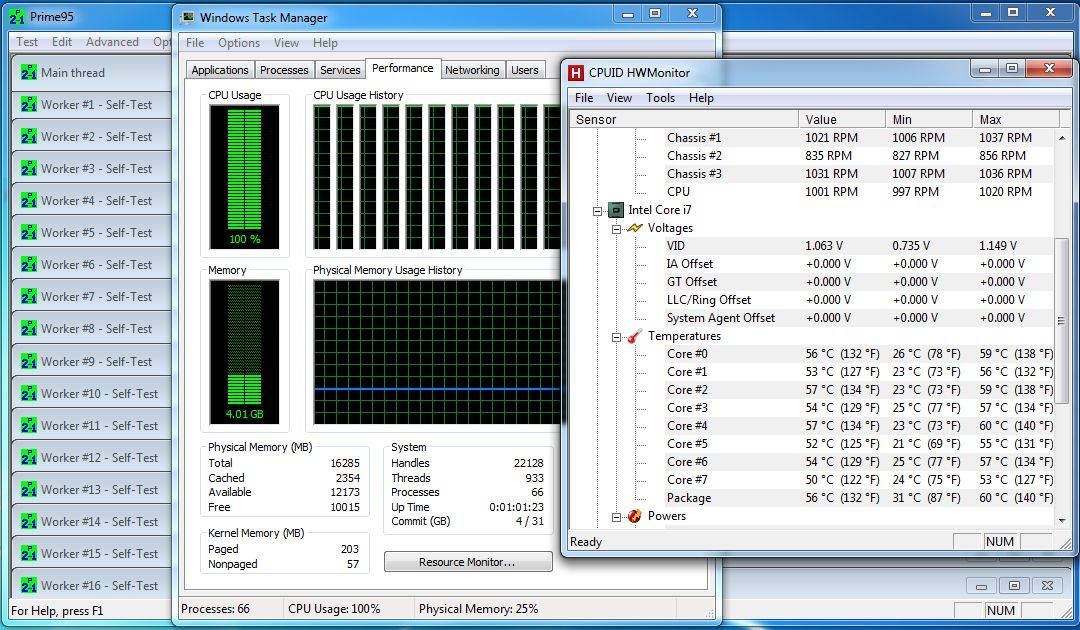The height and width of the screenshot is (630, 1080).
Task: Click the Worker #5 Self-Test icon
Action: [x=28, y=233]
